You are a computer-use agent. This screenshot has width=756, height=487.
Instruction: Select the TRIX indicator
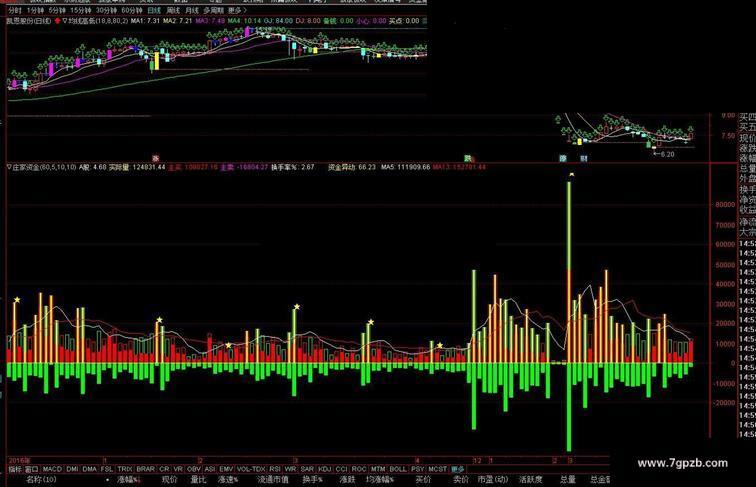(x=125, y=469)
